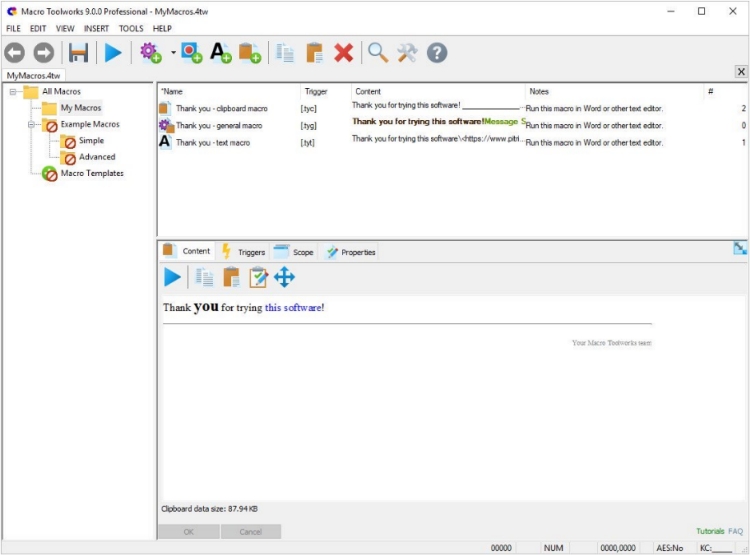Open settings with hammer and wrench icon
The width and height of the screenshot is (750, 555).
[x=407, y=53]
